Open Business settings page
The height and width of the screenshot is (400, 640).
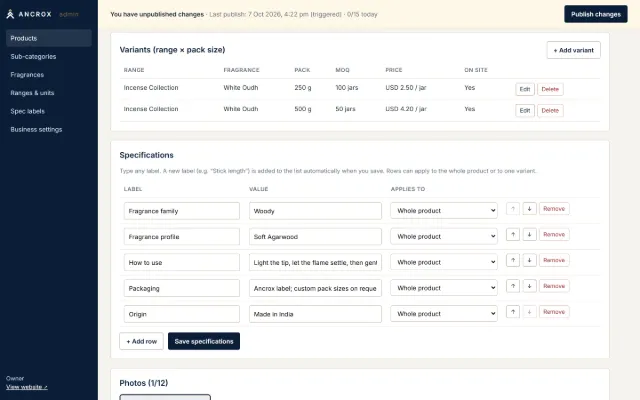pyautogui.click(x=49, y=129)
